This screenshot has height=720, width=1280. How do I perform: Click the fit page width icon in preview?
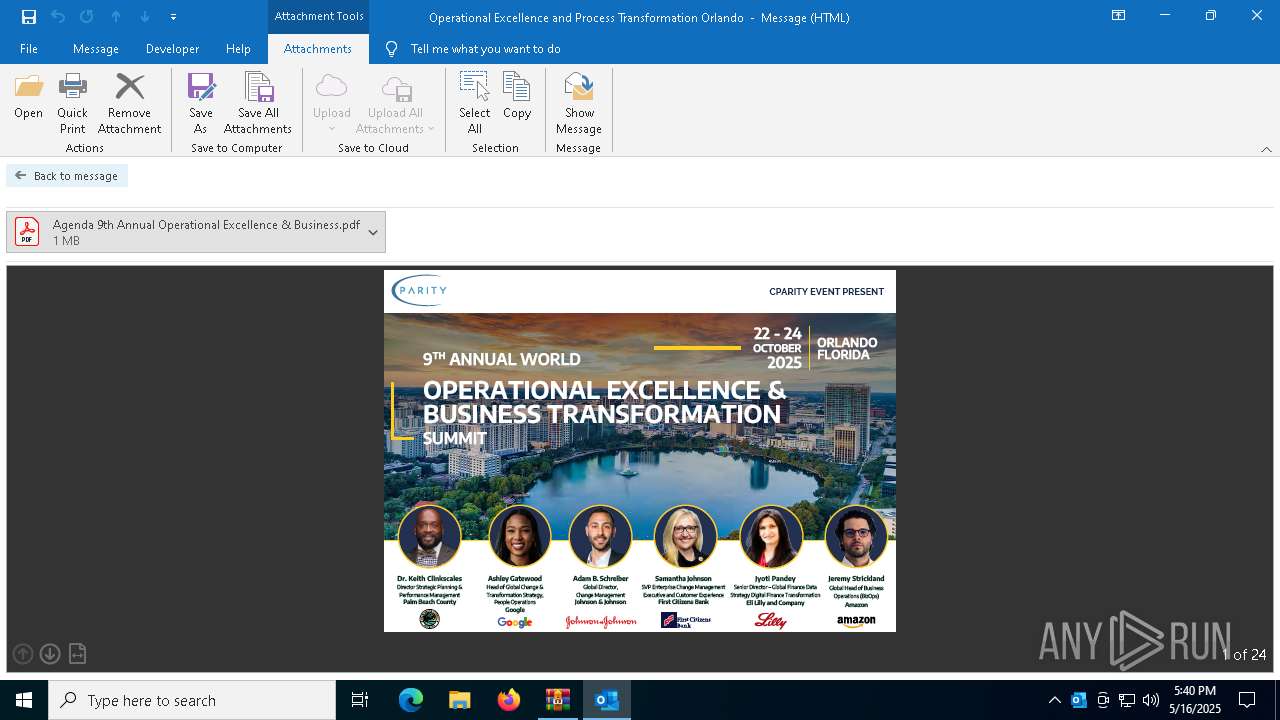(77, 654)
